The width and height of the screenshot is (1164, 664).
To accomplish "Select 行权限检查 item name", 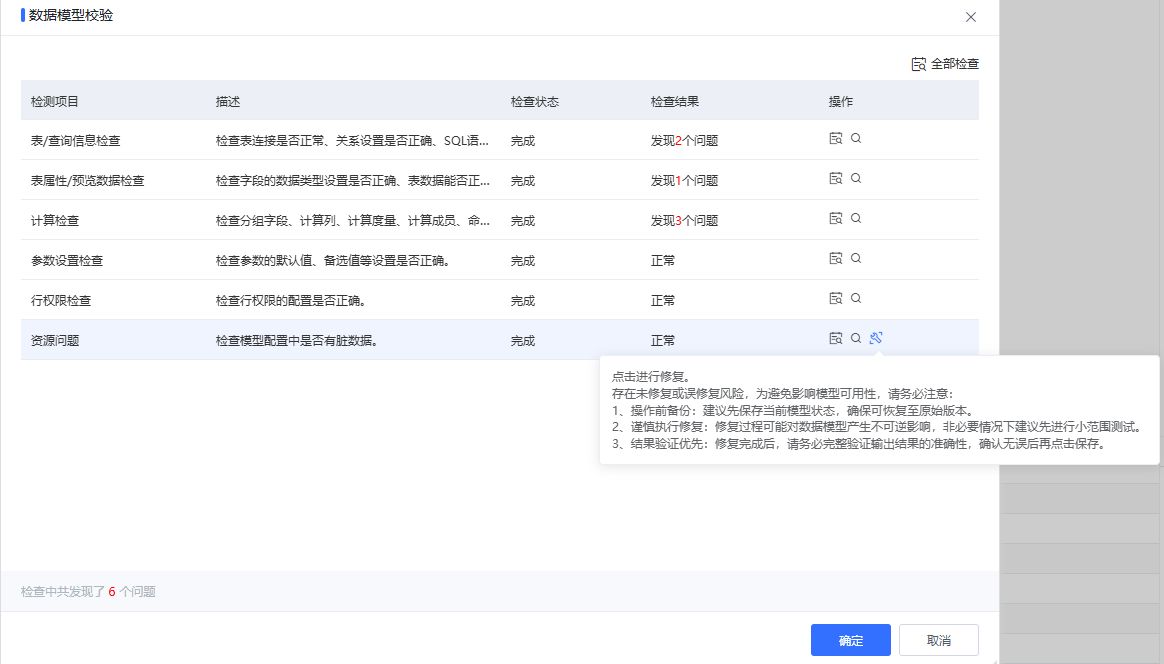I will (x=61, y=301).
